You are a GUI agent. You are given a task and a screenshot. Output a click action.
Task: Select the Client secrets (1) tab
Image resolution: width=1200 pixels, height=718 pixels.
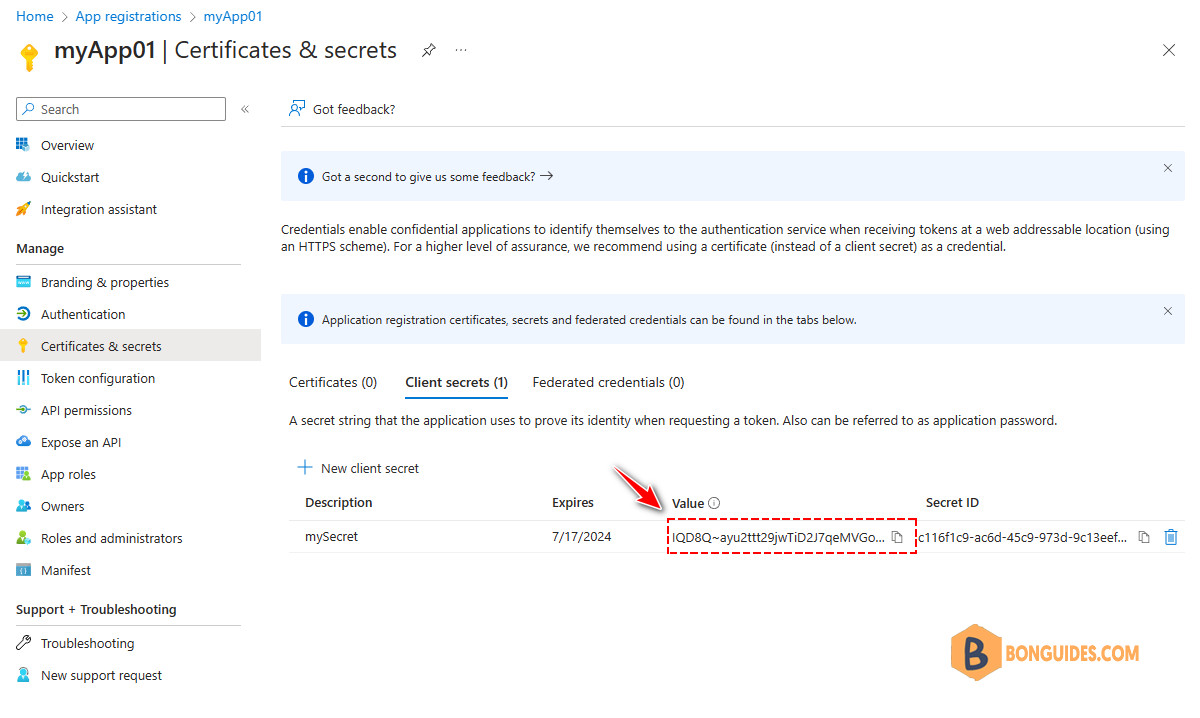[x=457, y=382]
